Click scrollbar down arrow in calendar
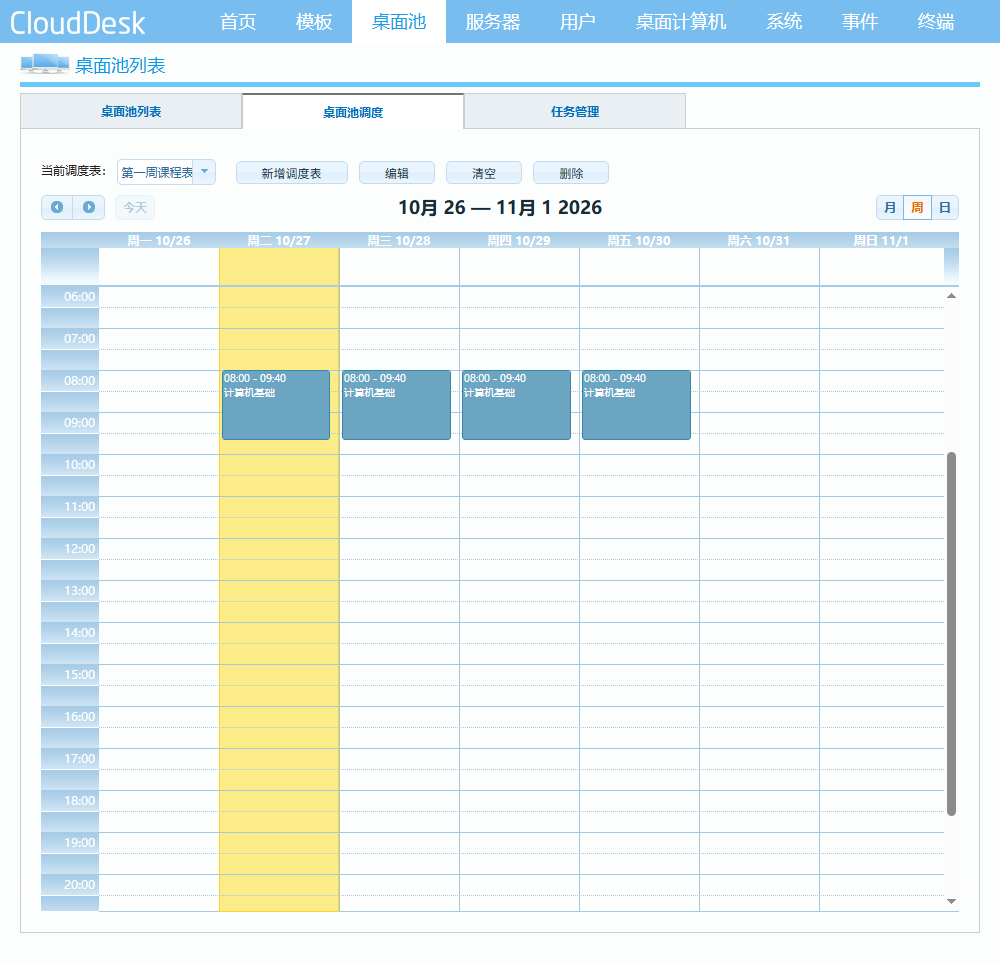Viewport: 1000px width, 964px height. click(952, 901)
